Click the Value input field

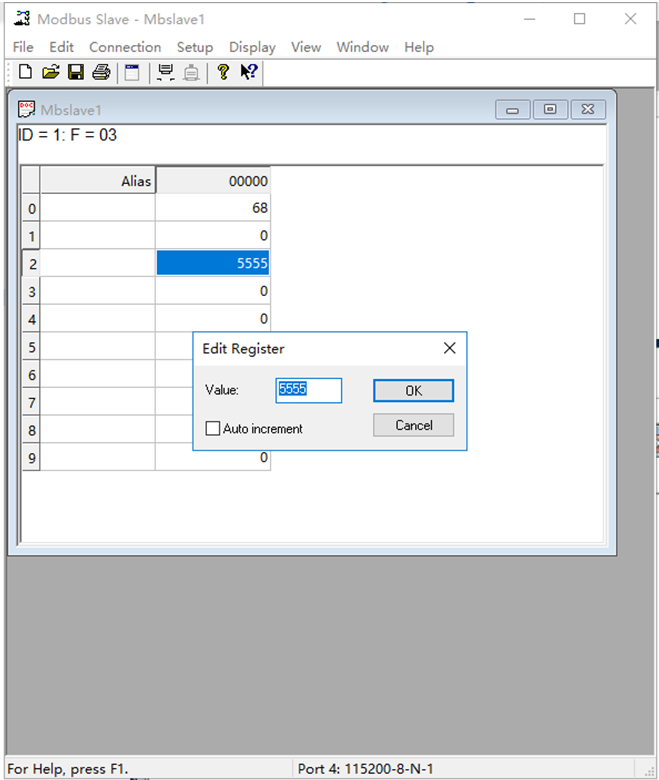[309, 390]
